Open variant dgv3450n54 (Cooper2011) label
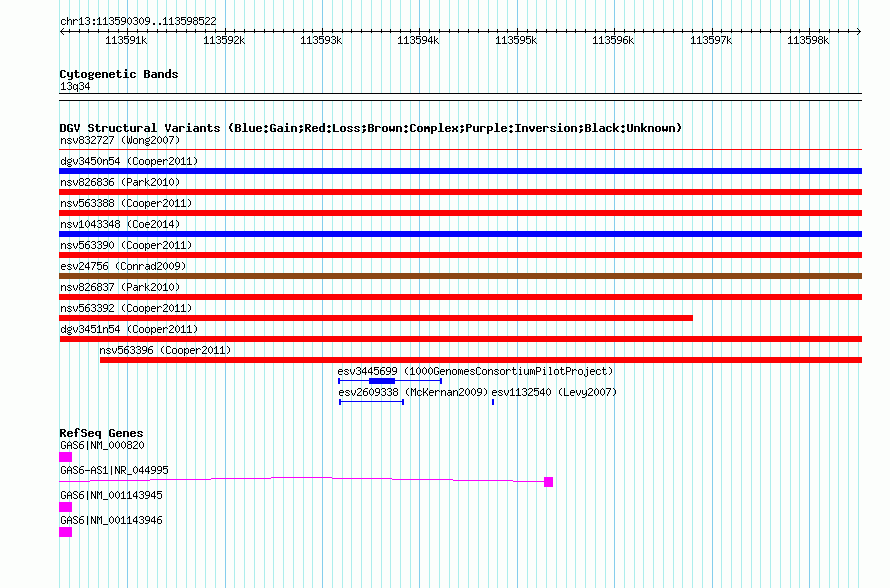The width and height of the screenshot is (890, 588). [x=129, y=161]
